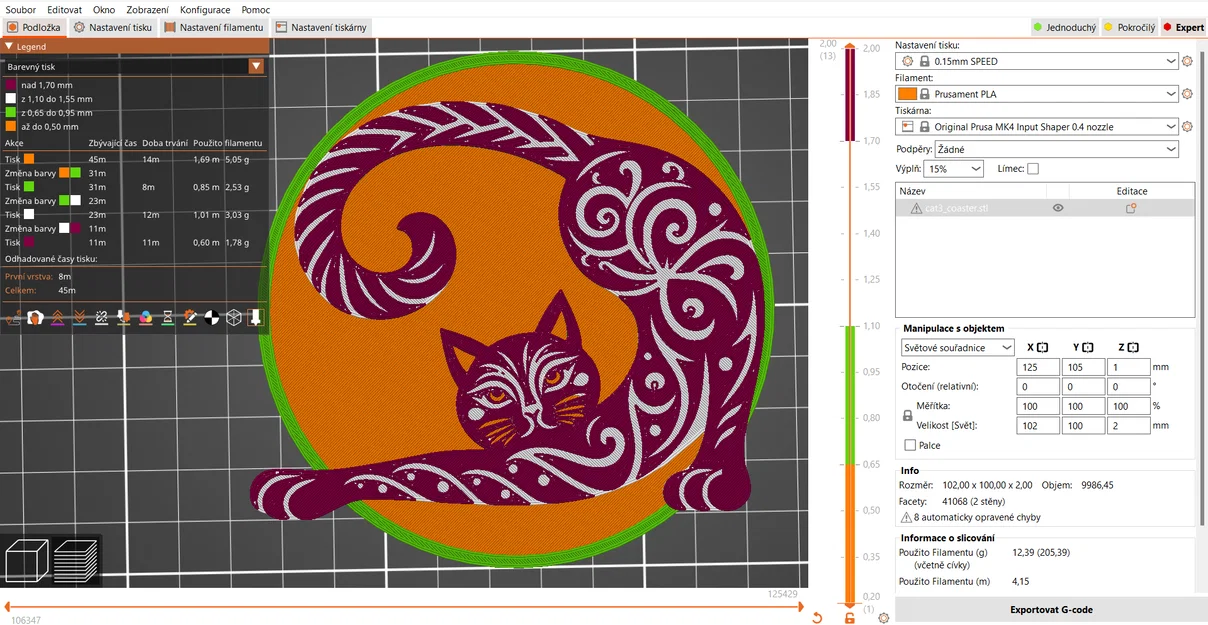Toggle travel moves icon in legend toolbar
1208x625 pixels.
click(x=13, y=317)
